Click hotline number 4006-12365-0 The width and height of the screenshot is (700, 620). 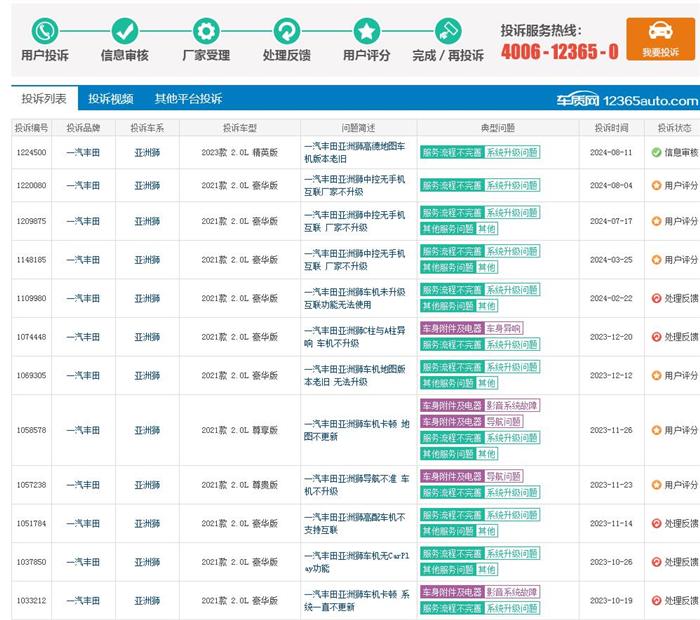tap(560, 52)
